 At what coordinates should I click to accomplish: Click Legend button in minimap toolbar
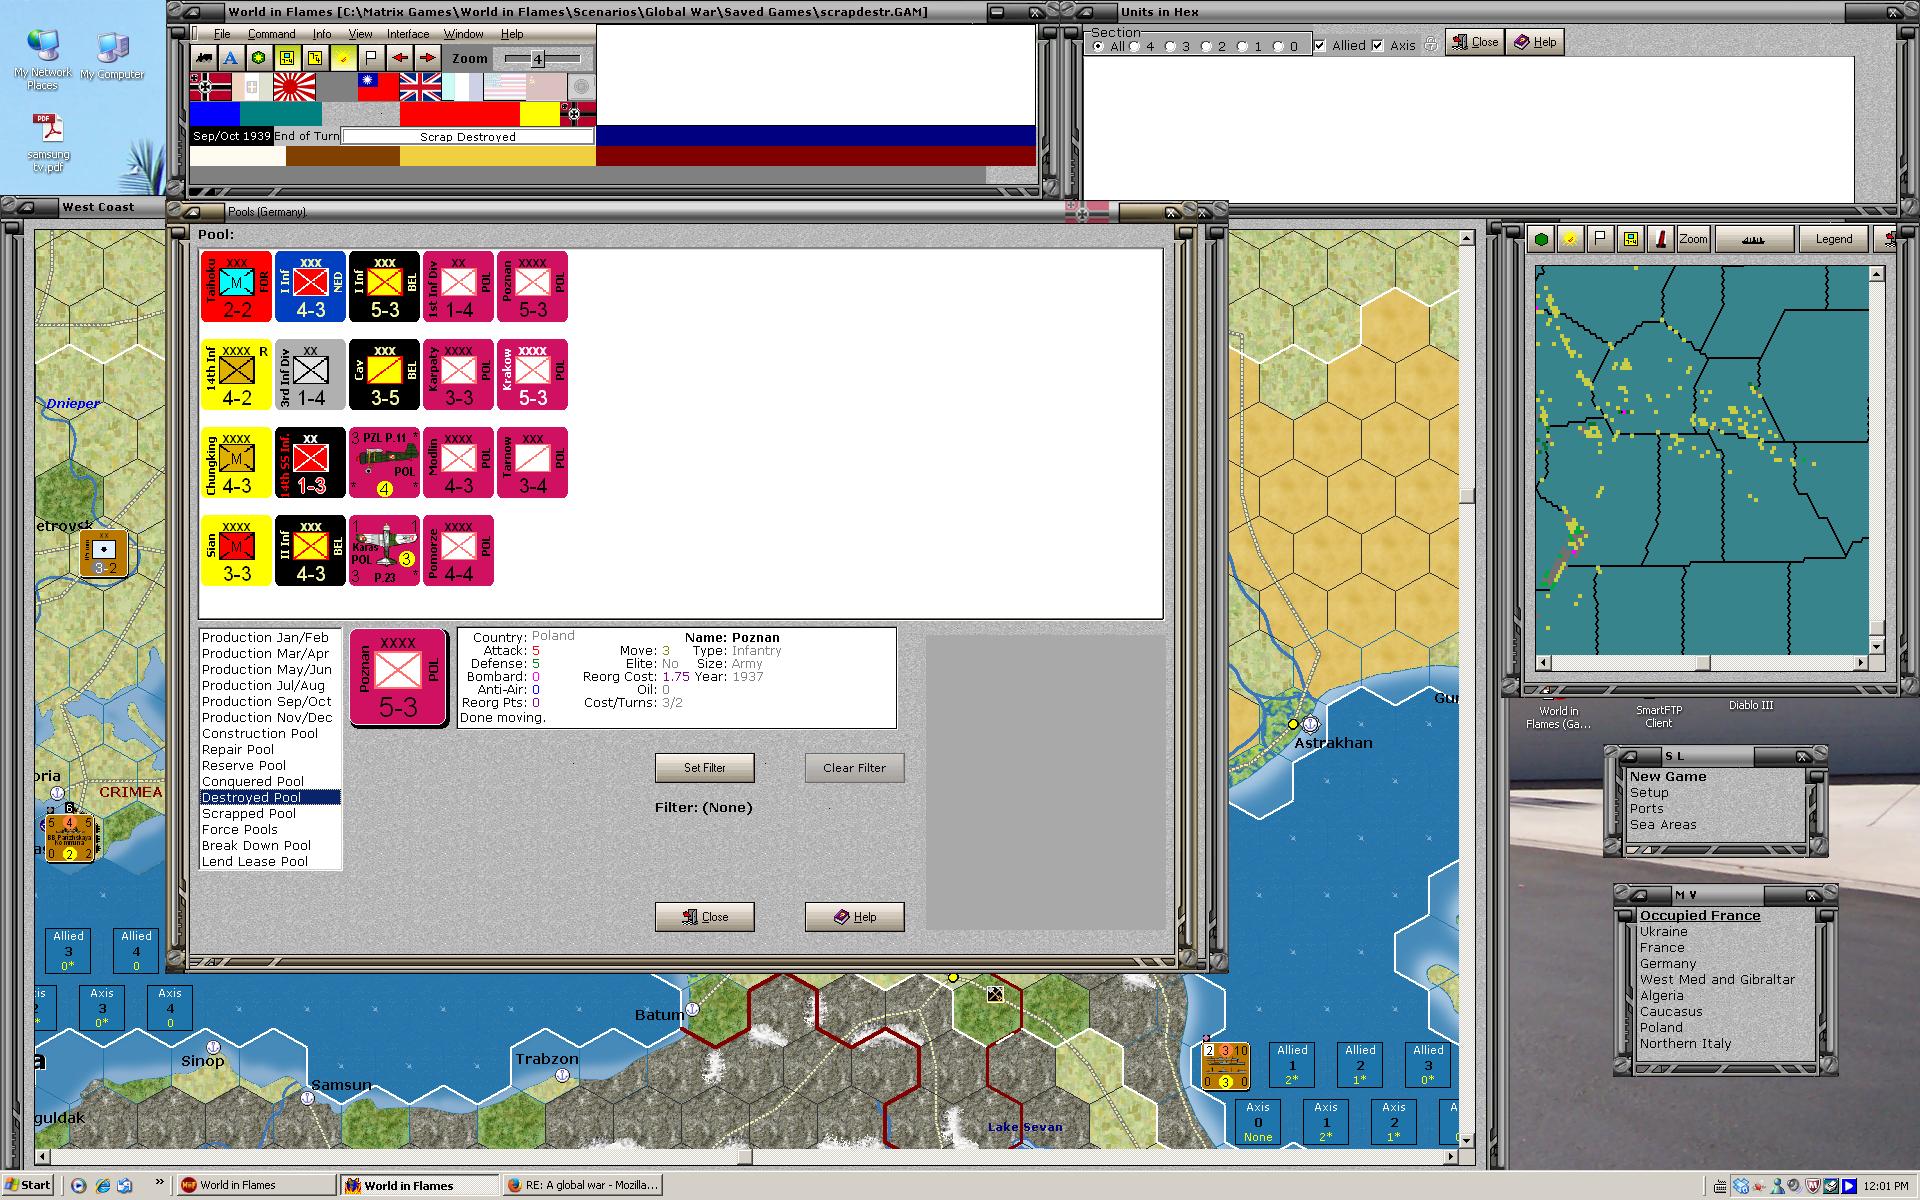1834,239
